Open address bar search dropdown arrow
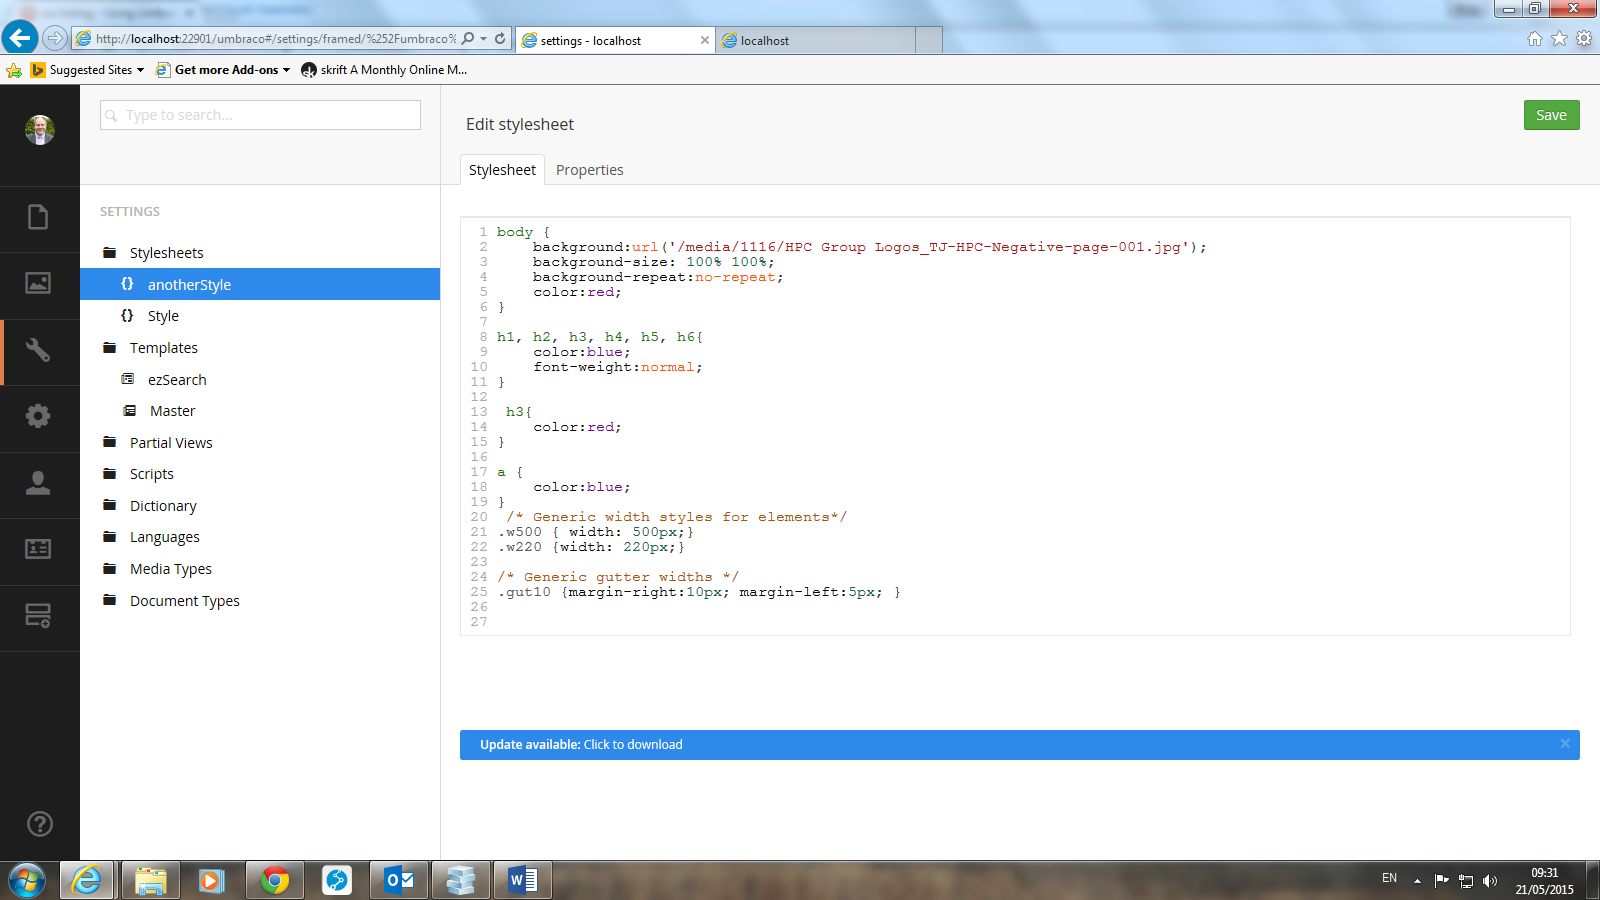Viewport: 1600px width, 900px height. (484, 39)
